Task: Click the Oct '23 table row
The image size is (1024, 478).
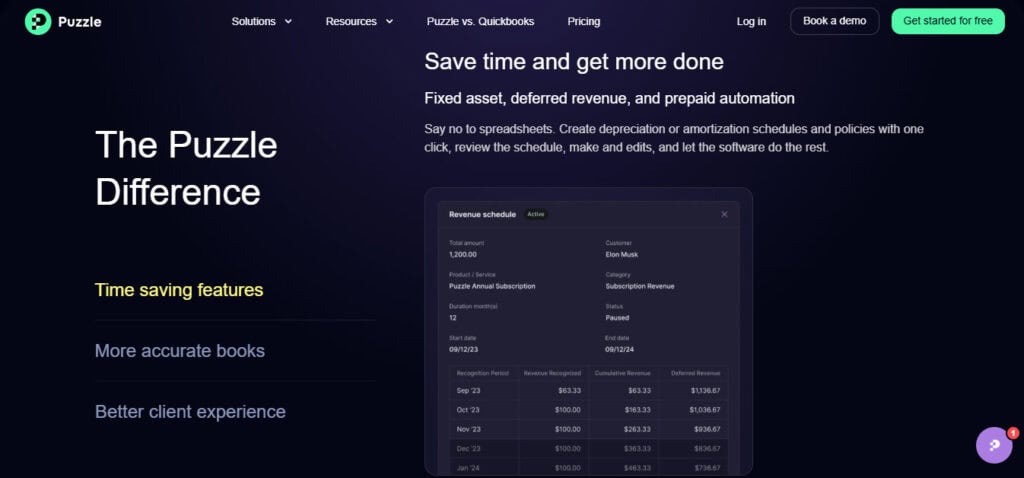Action: [x=588, y=409]
